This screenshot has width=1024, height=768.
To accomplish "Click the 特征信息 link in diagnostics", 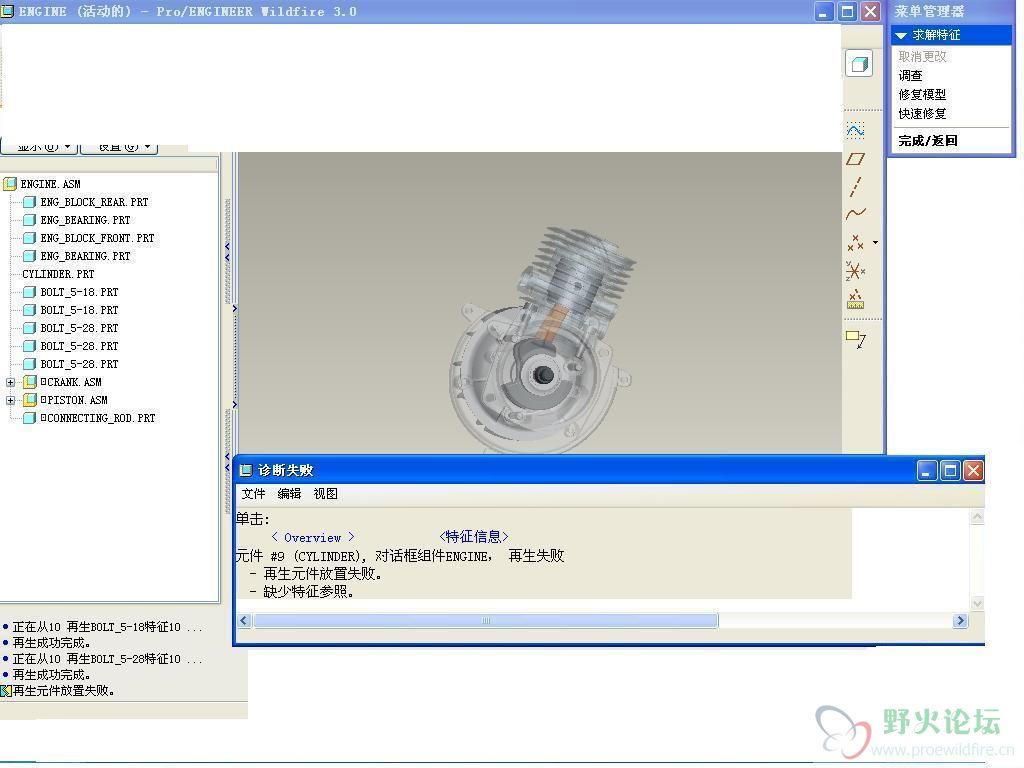I will pos(473,537).
